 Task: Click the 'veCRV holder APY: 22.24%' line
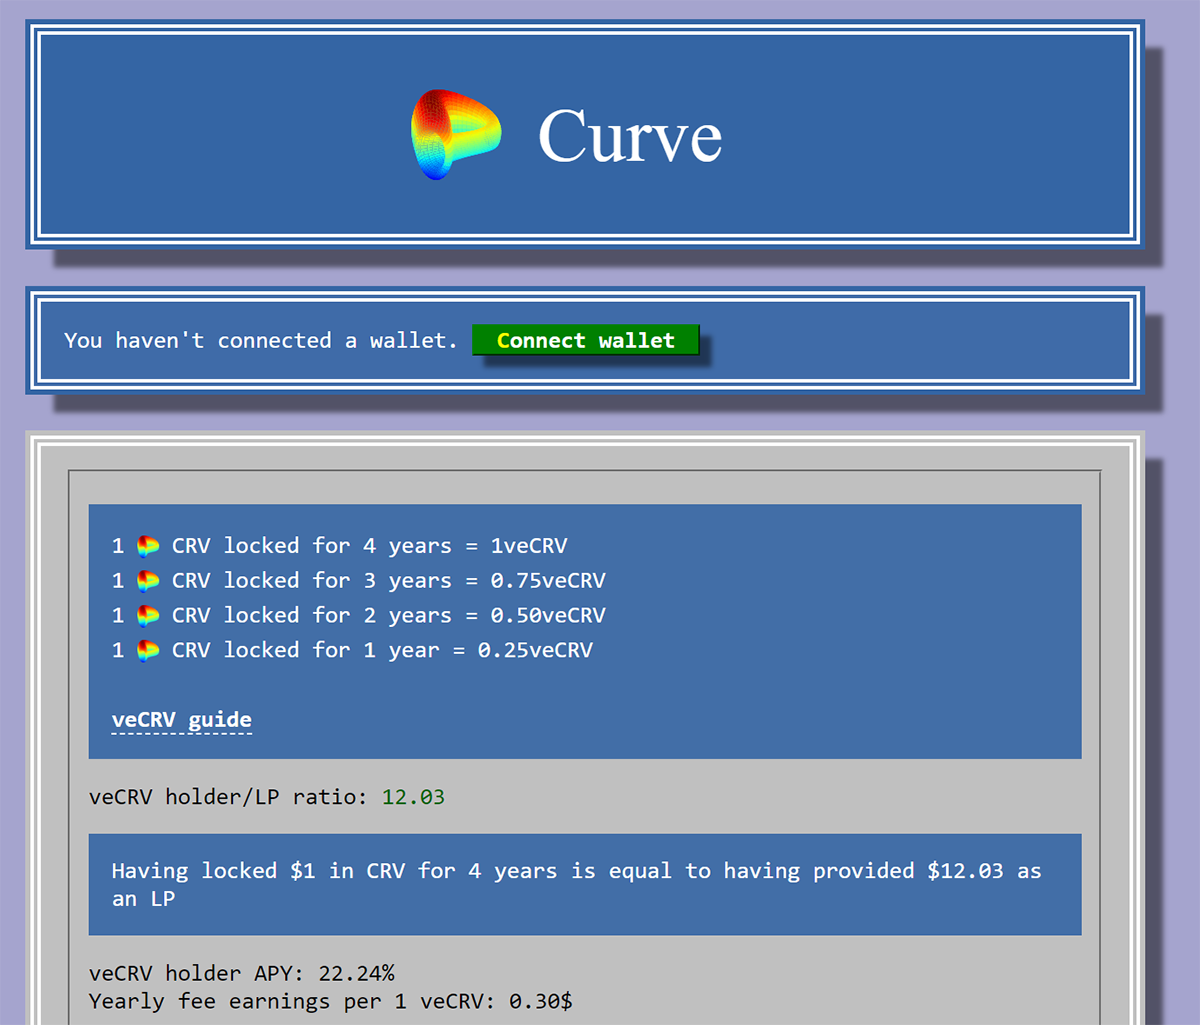click(242, 973)
